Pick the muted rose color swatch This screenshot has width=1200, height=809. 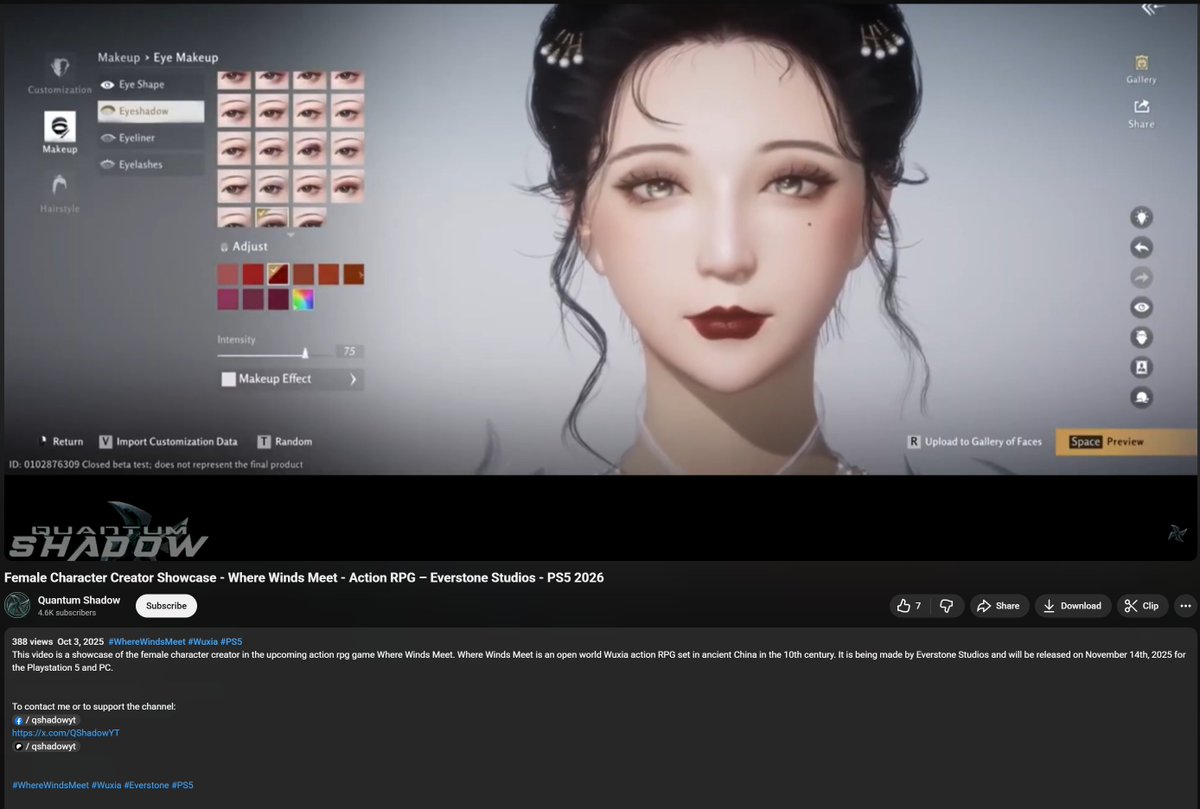coord(228,273)
